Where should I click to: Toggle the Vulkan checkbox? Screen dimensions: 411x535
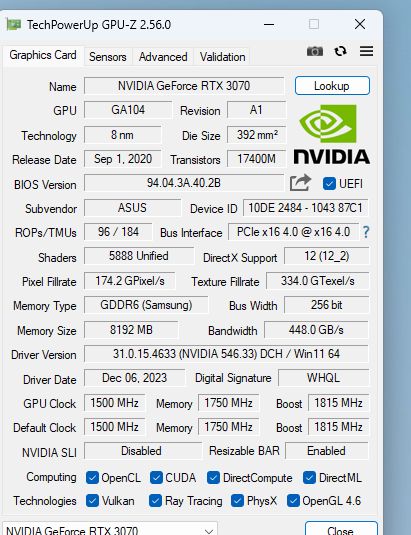coord(92,501)
